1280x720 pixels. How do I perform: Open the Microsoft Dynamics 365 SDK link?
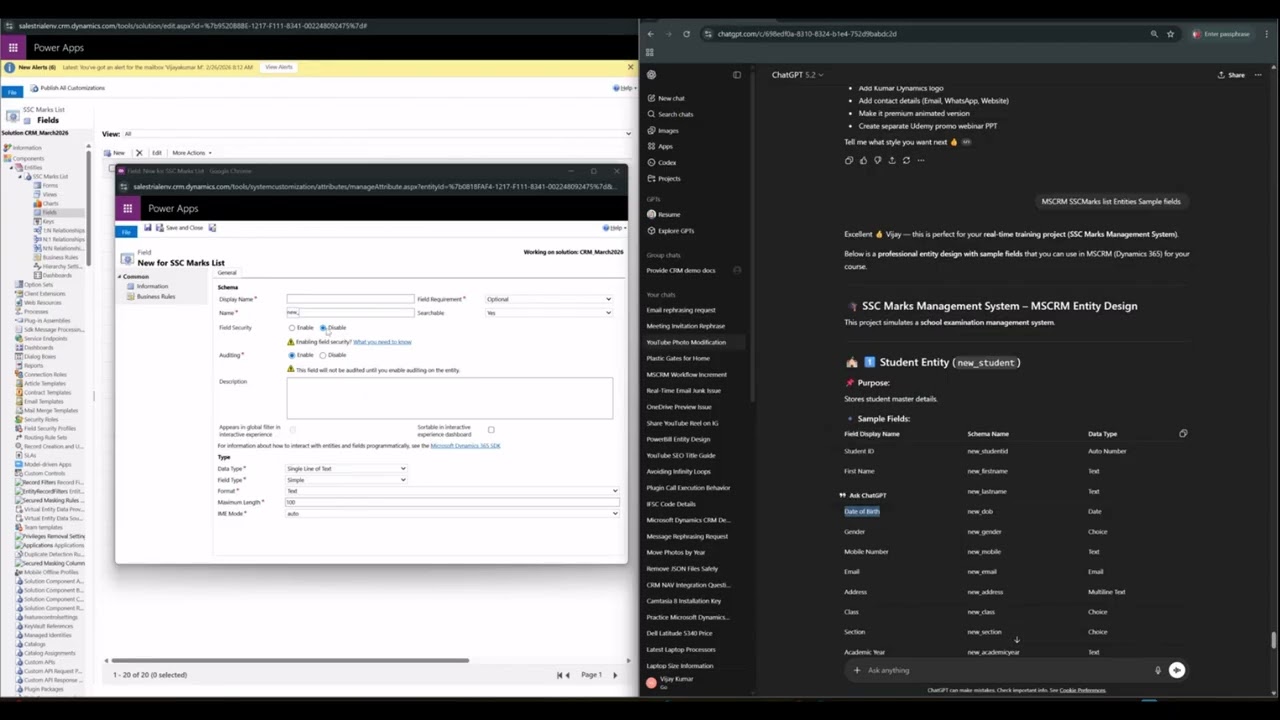point(465,446)
